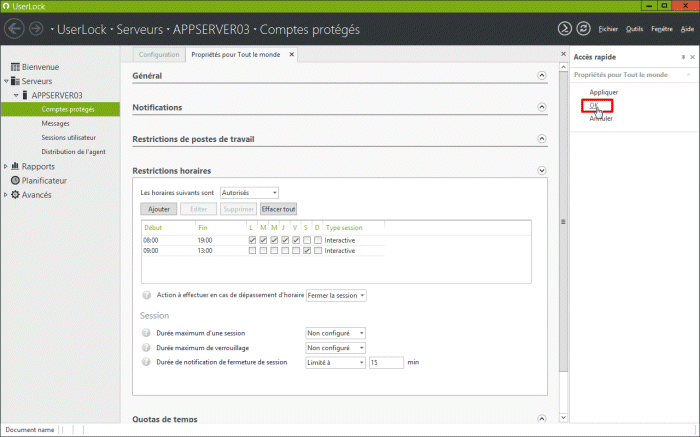Viewport: 700px width, 437px height.
Task: Close the Accès rapide panel
Action: [x=692, y=57]
